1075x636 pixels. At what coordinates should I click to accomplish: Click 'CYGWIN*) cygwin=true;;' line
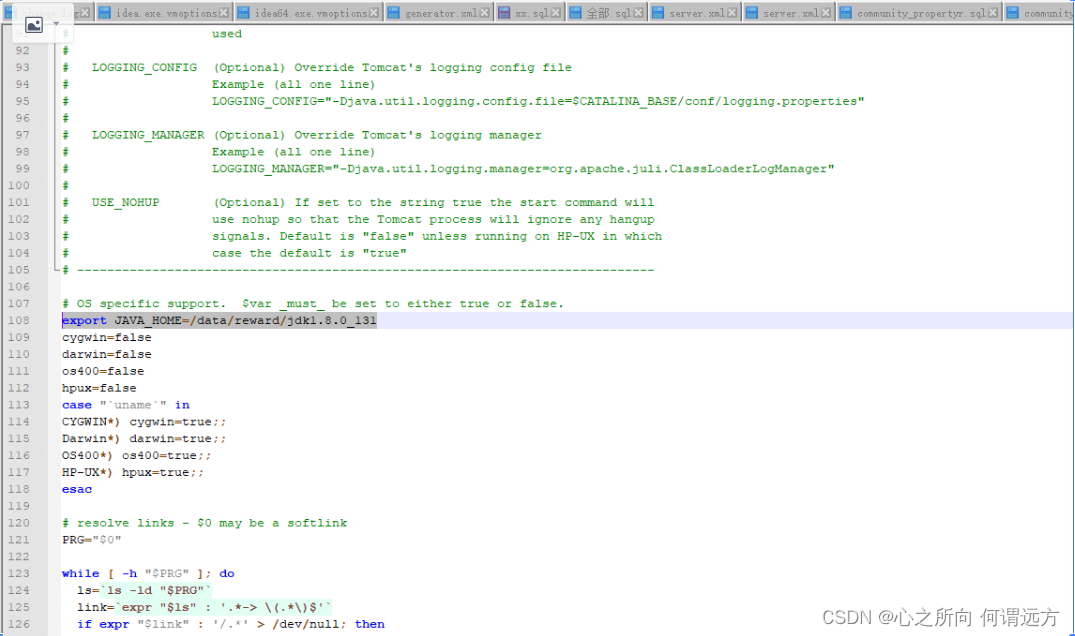(143, 421)
